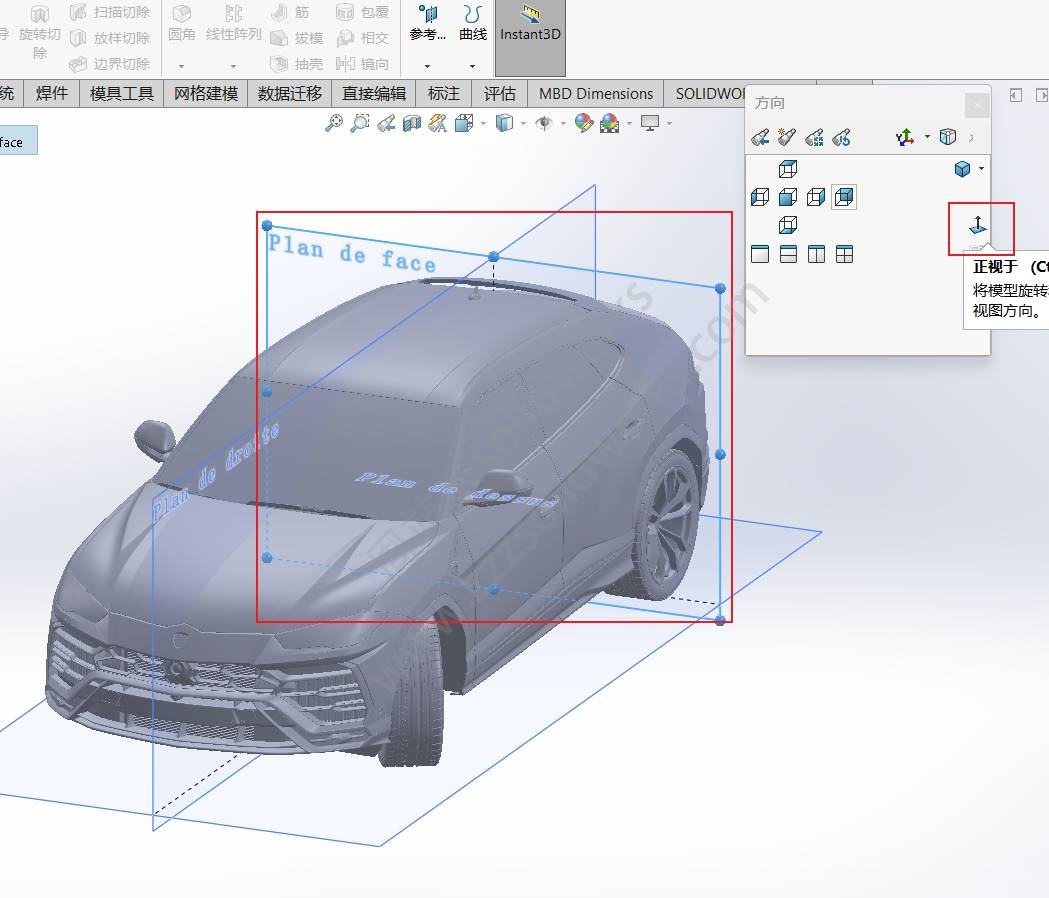The height and width of the screenshot is (898, 1049).
Task: Select the Front view cube
Action: [x=788, y=197]
